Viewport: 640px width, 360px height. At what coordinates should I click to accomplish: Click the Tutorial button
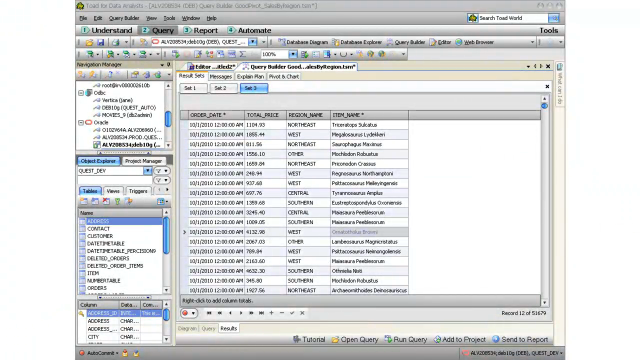309,339
